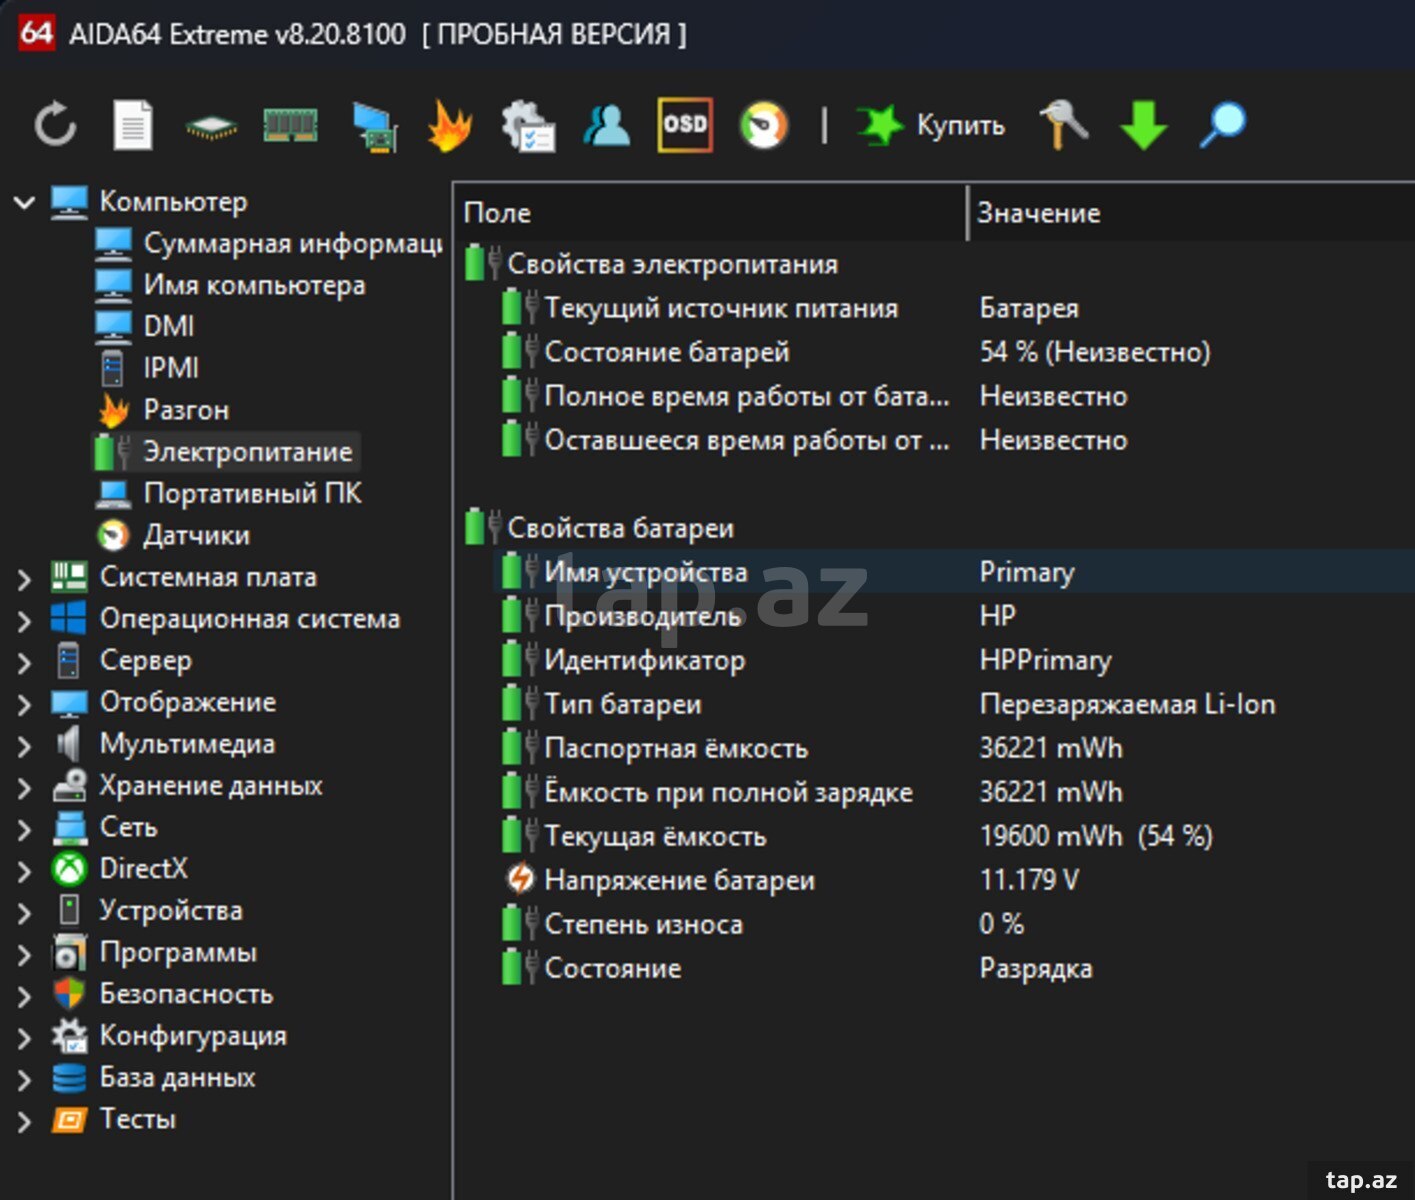This screenshot has height=1200, width=1415.
Task: Select the Устройства tree item
Action: pyautogui.click(x=147, y=911)
